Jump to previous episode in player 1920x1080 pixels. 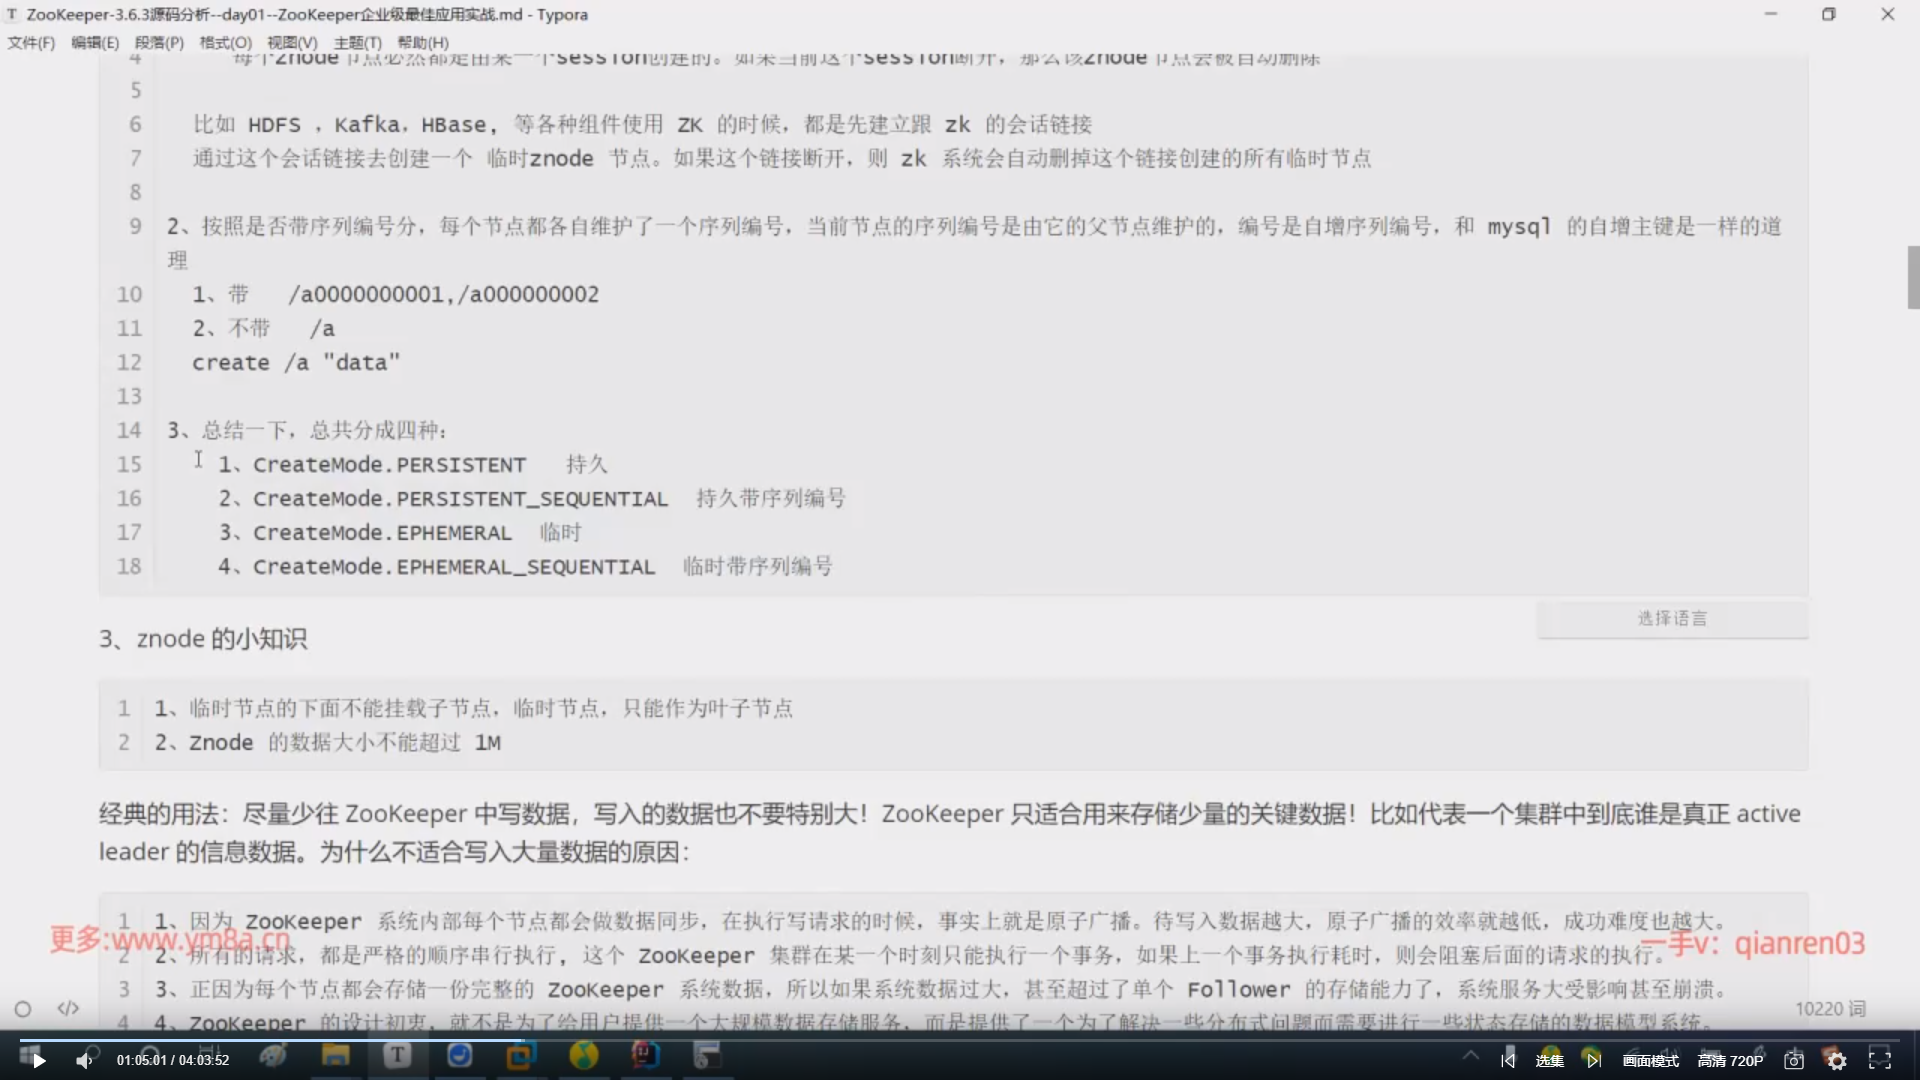(1508, 1060)
